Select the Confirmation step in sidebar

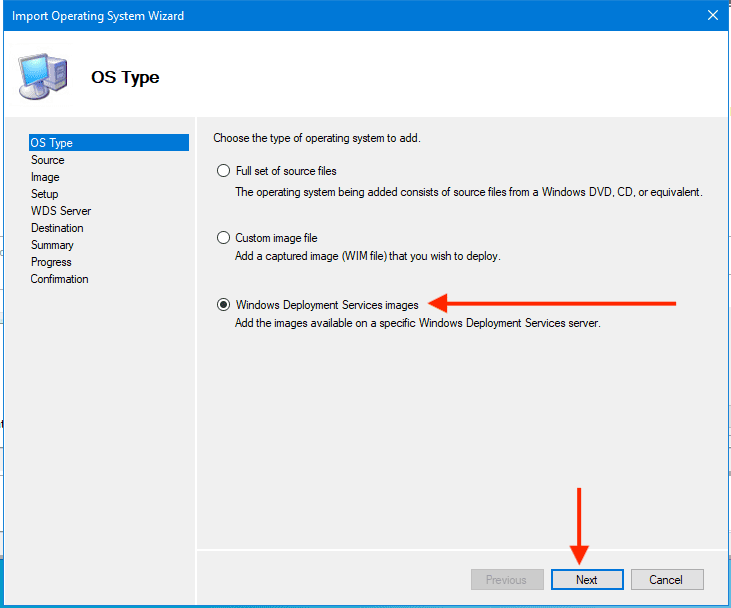[59, 279]
